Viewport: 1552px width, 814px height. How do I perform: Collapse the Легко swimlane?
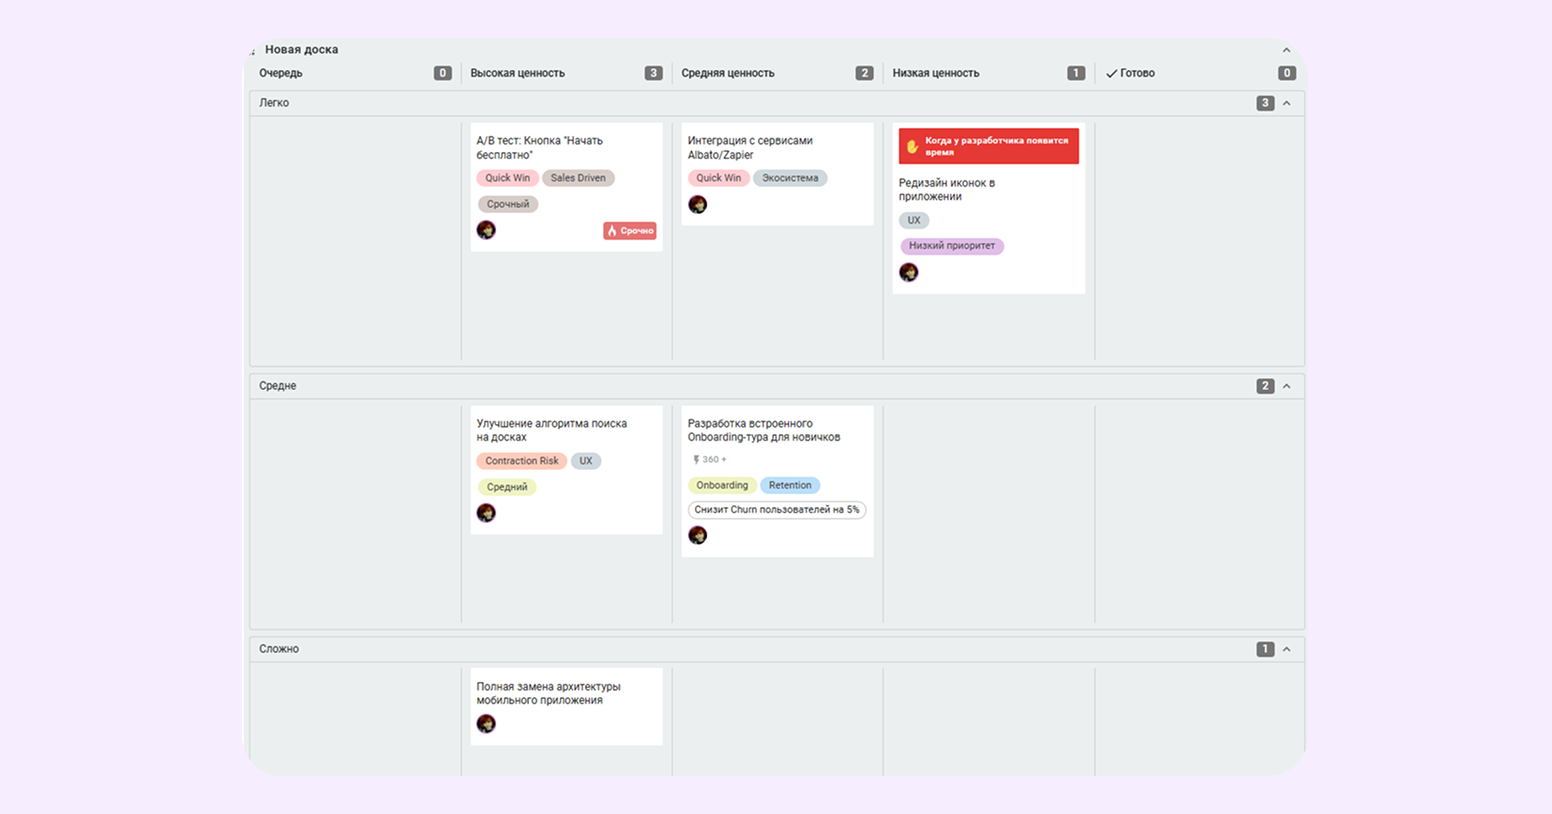point(1287,103)
